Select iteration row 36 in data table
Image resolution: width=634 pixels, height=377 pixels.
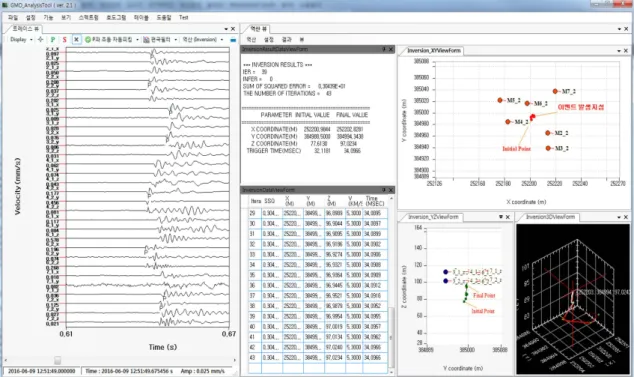318,286
